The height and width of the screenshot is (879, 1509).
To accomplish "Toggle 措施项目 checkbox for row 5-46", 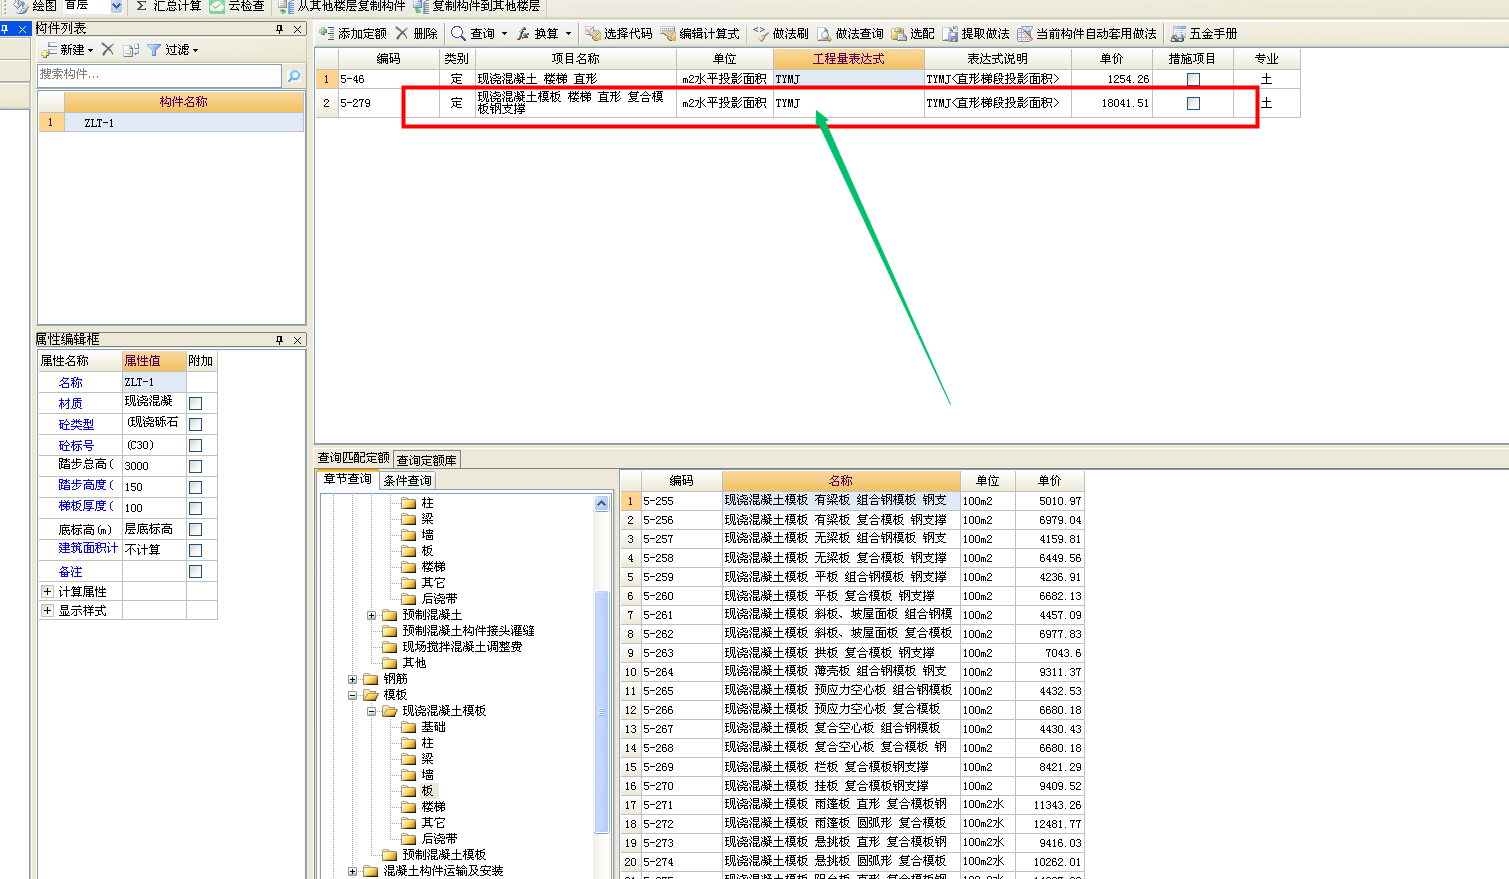I will click(x=1193, y=79).
